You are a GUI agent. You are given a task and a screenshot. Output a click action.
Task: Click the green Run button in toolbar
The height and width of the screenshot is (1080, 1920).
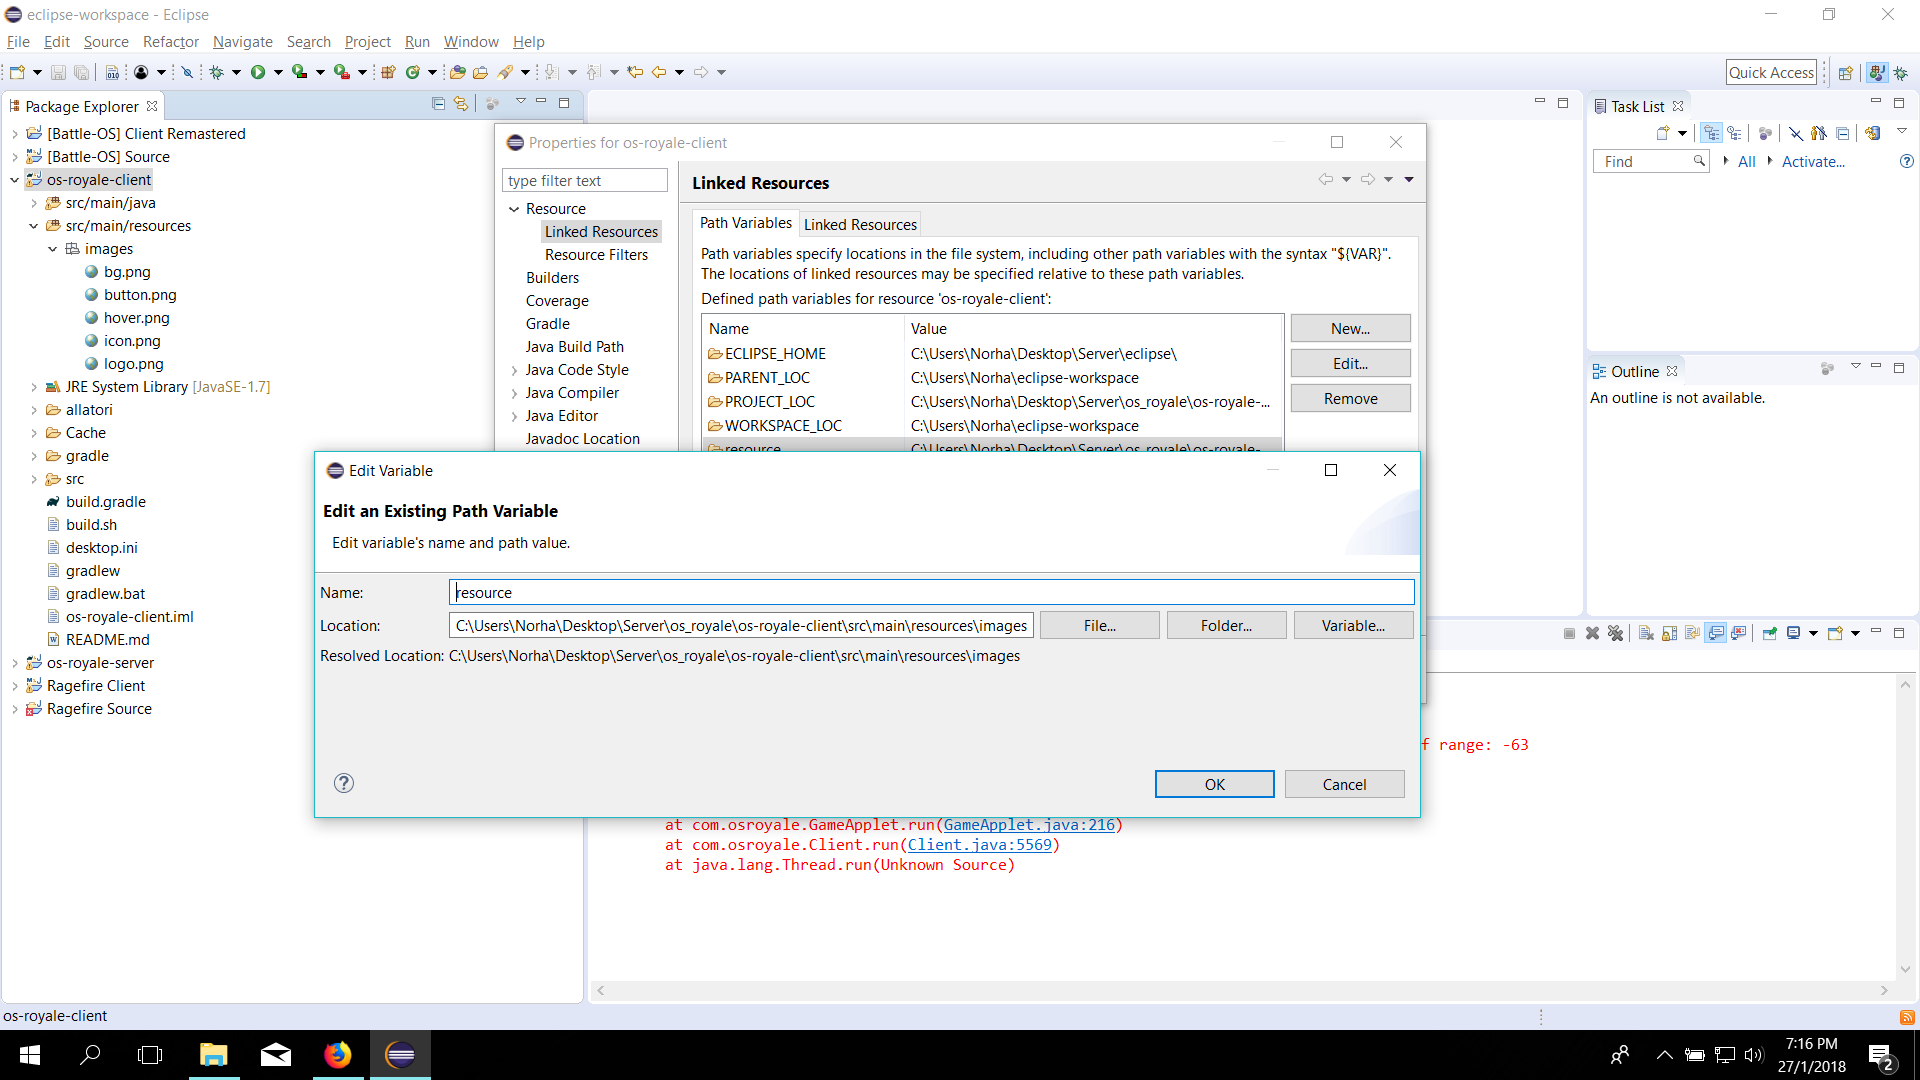pos(258,72)
